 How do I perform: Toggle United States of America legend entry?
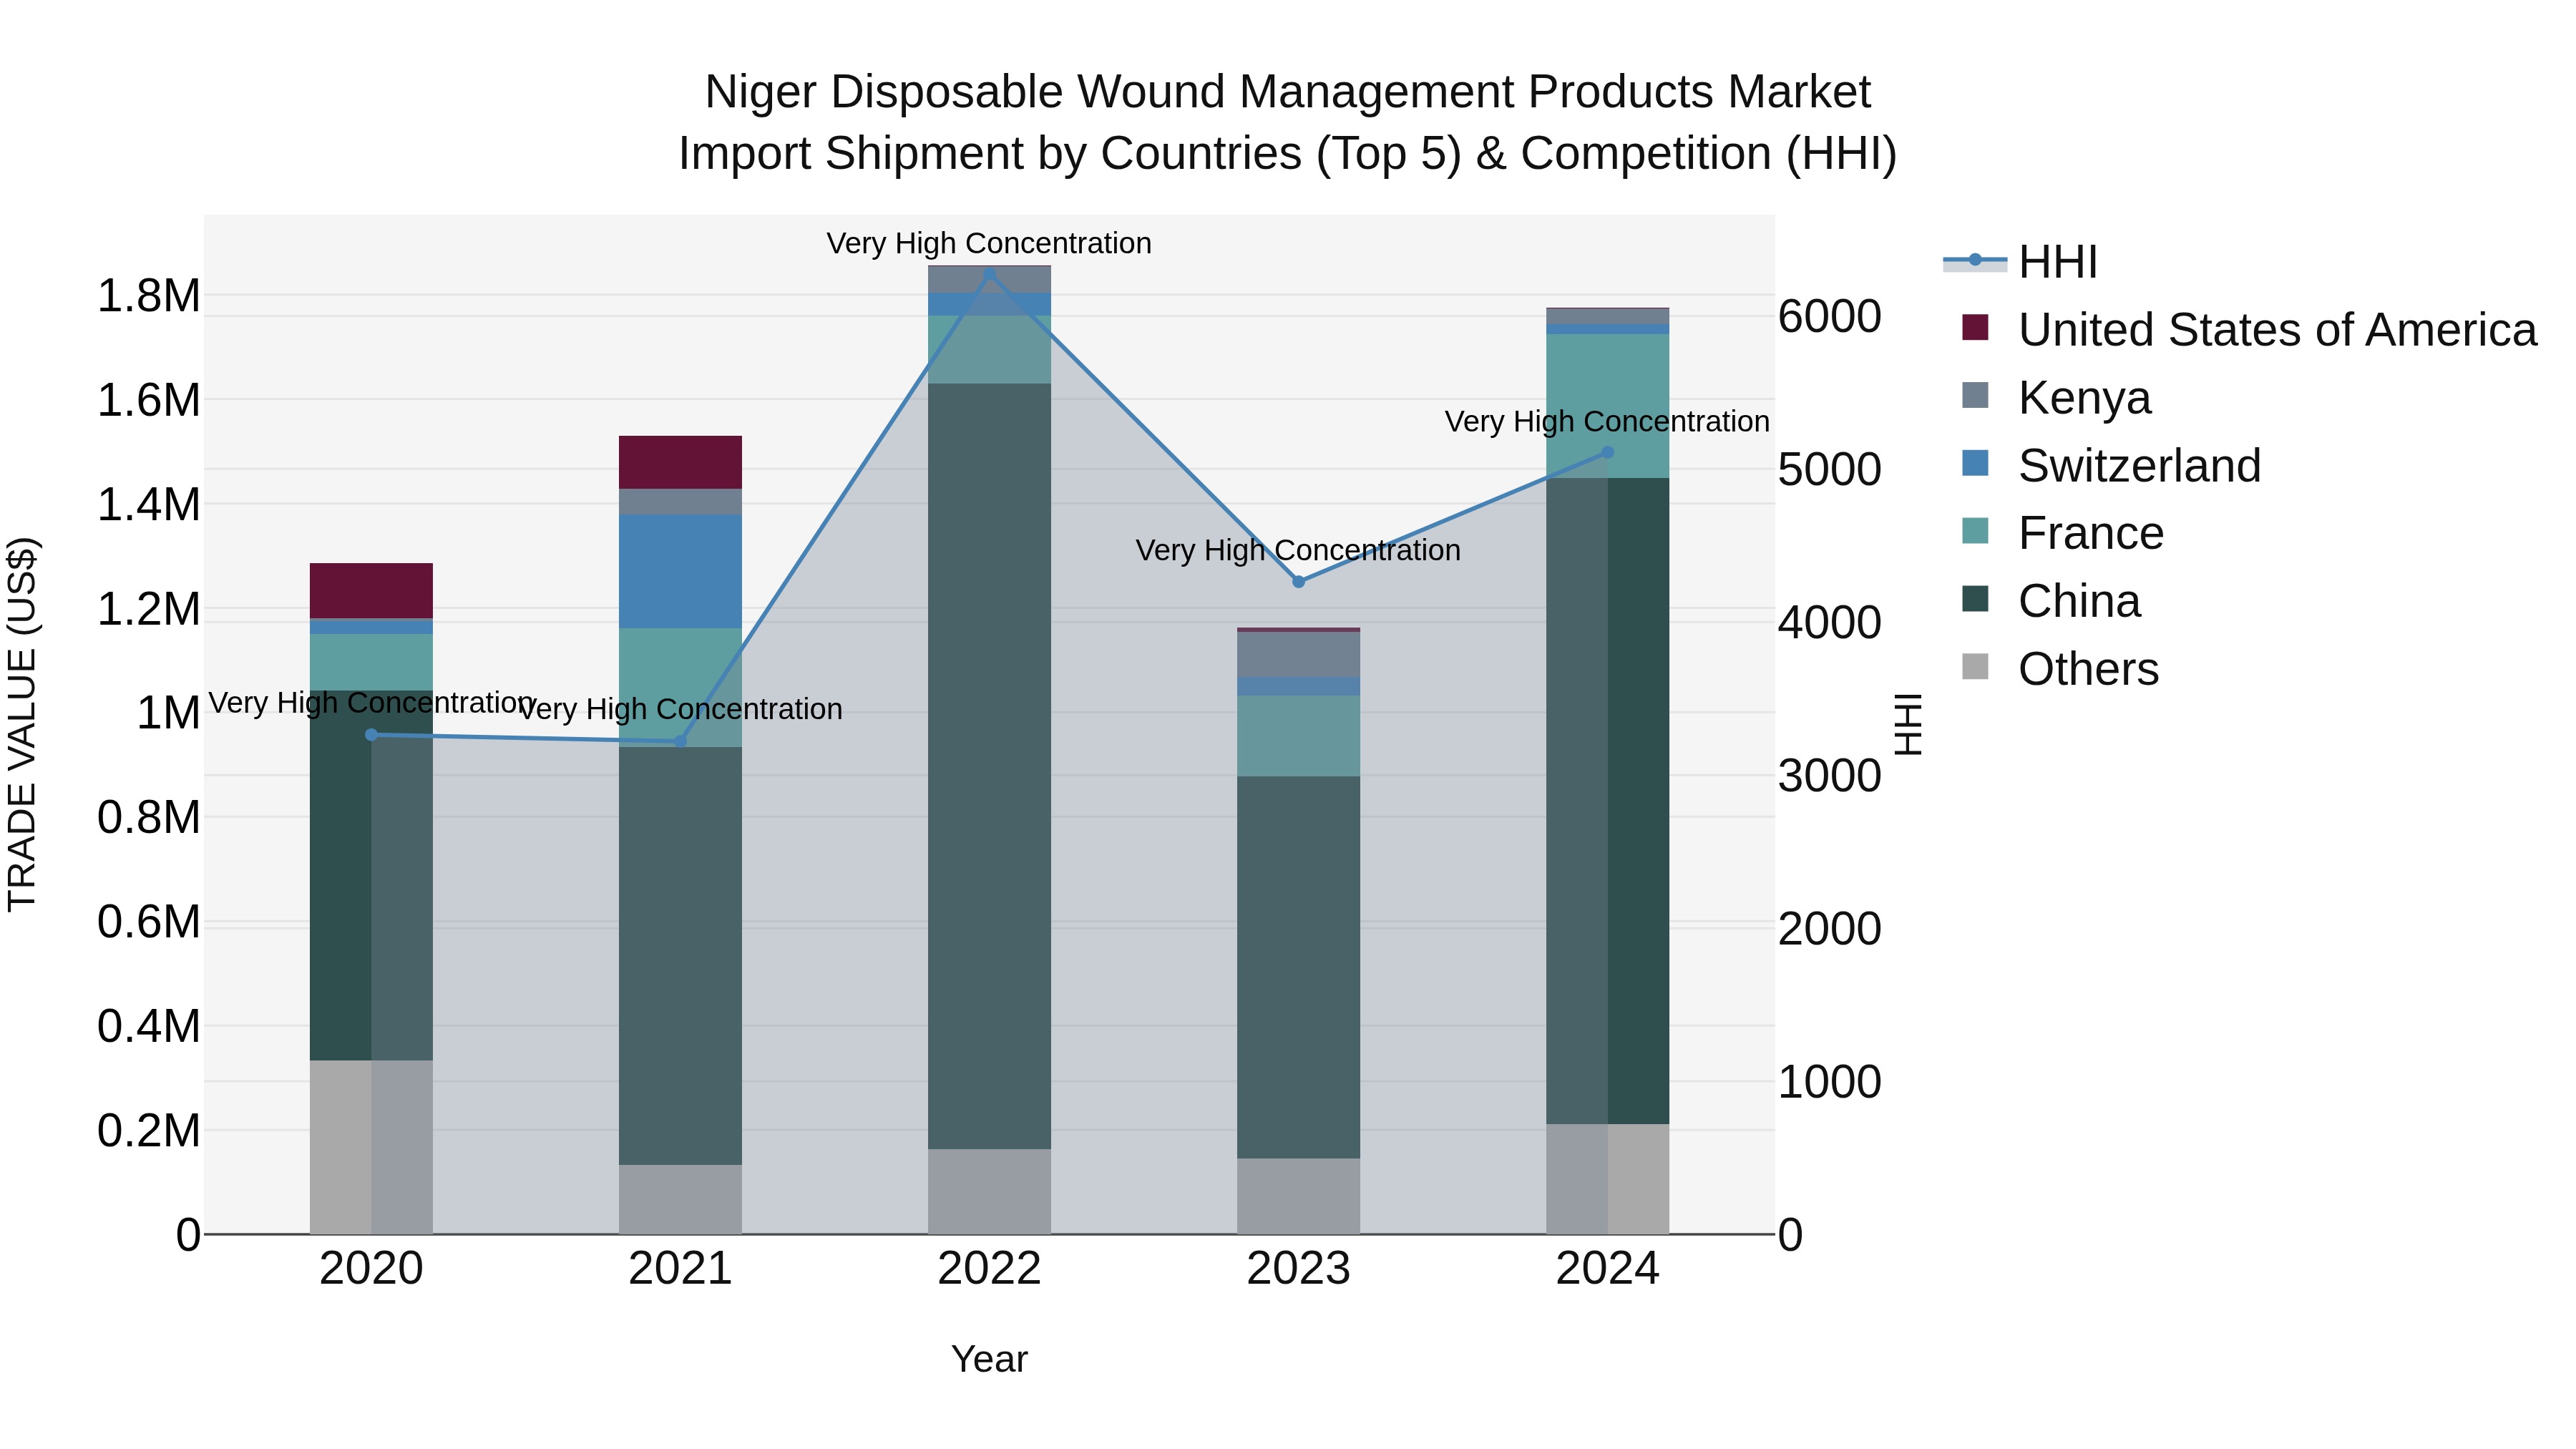[2249, 330]
